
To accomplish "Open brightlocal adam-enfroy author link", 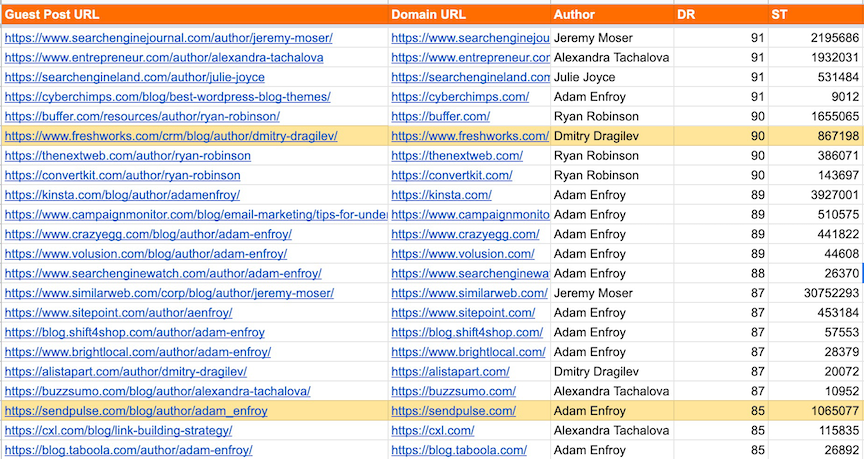I will [x=138, y=352].
